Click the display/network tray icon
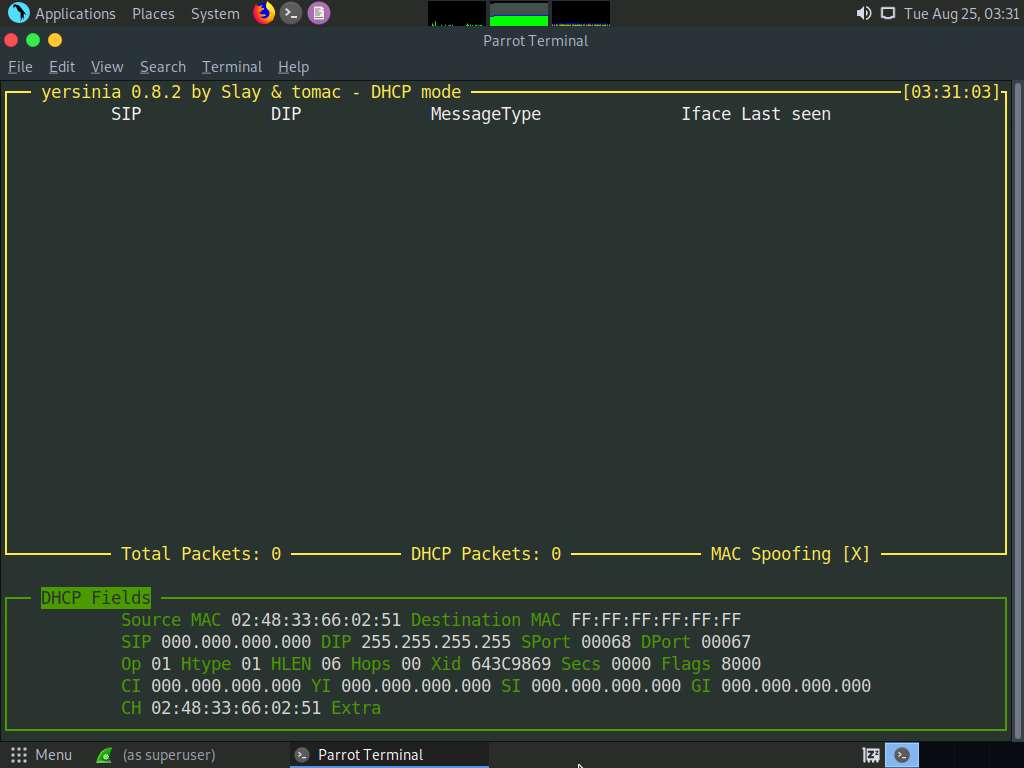 point(888,13)
